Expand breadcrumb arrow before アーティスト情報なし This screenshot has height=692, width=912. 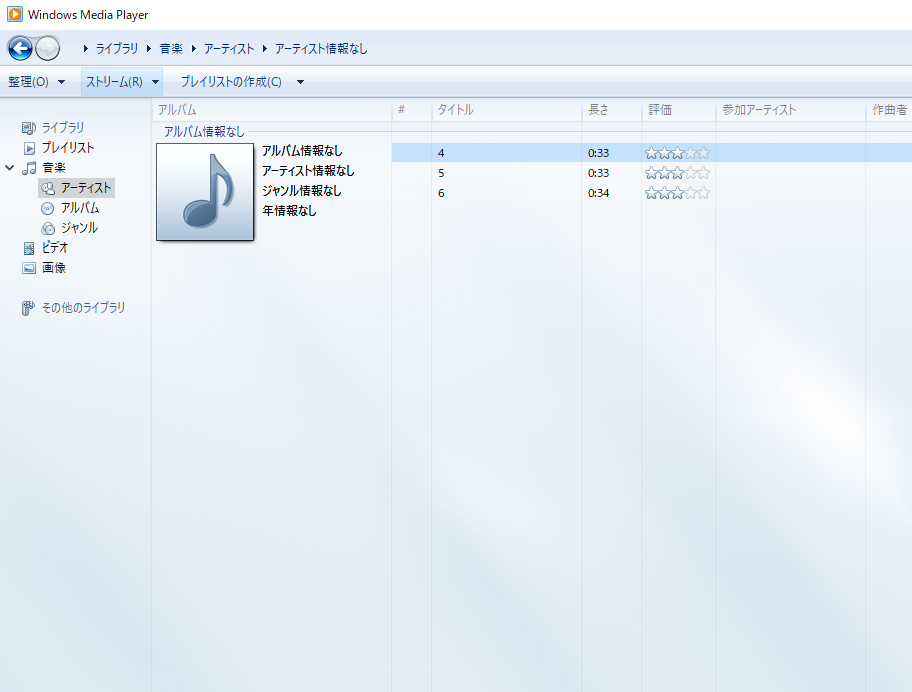(265, 49)
